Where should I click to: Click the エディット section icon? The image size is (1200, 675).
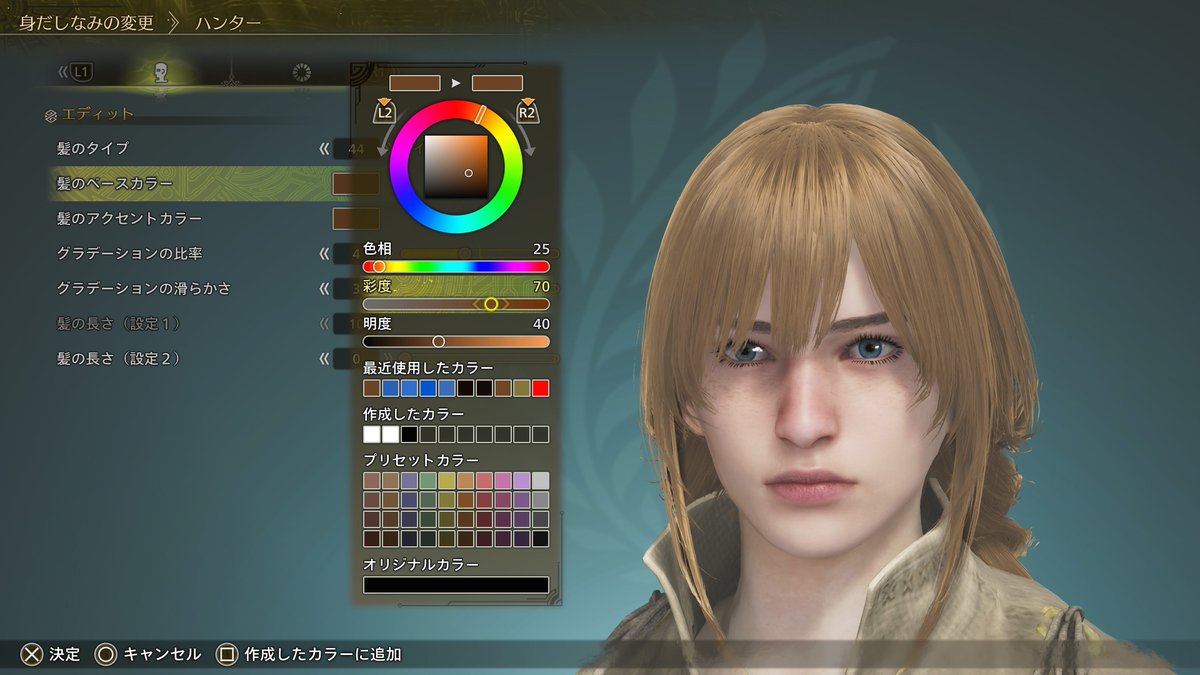click(x=51, y=115)
